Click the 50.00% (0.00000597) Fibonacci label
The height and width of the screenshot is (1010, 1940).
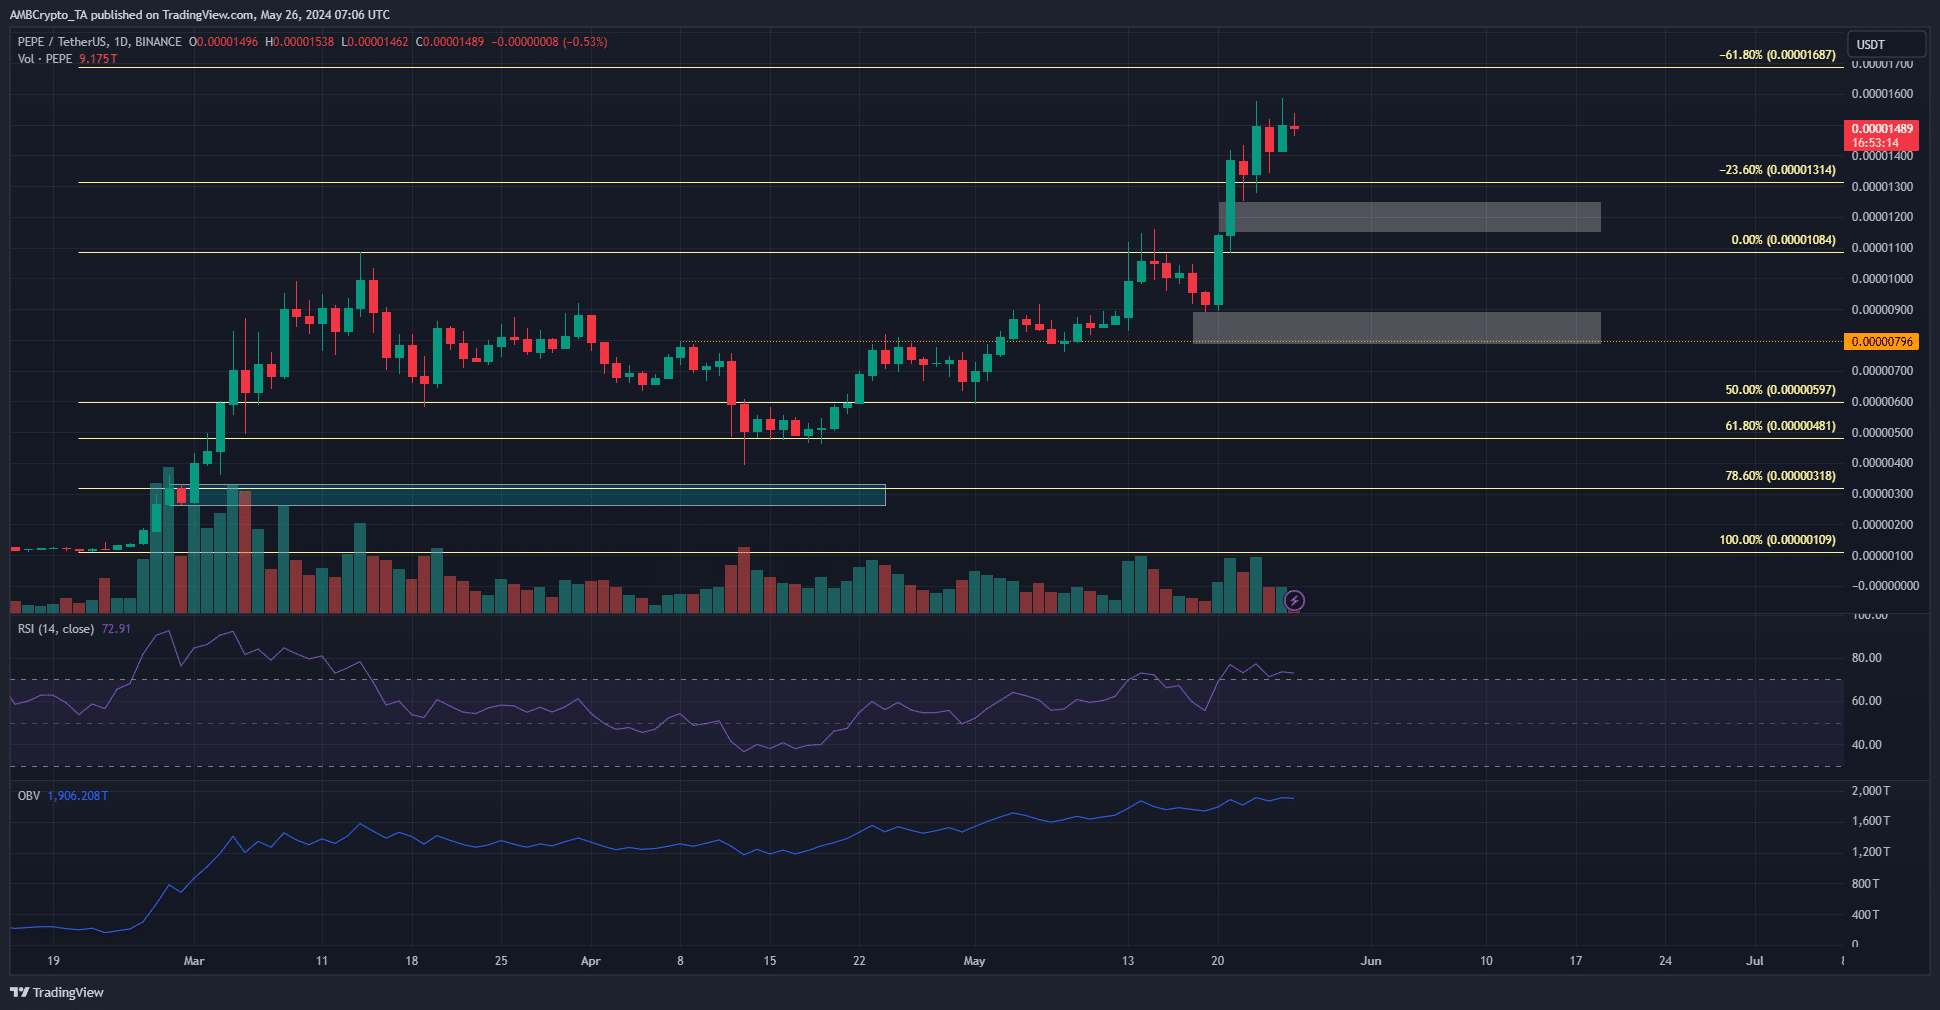[x=1780, y=390]
